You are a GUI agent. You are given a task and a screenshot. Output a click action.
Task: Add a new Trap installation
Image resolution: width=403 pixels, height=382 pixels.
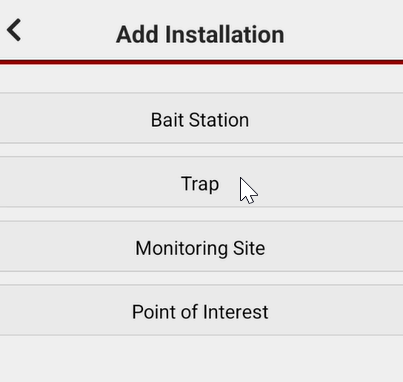(201, 182)
